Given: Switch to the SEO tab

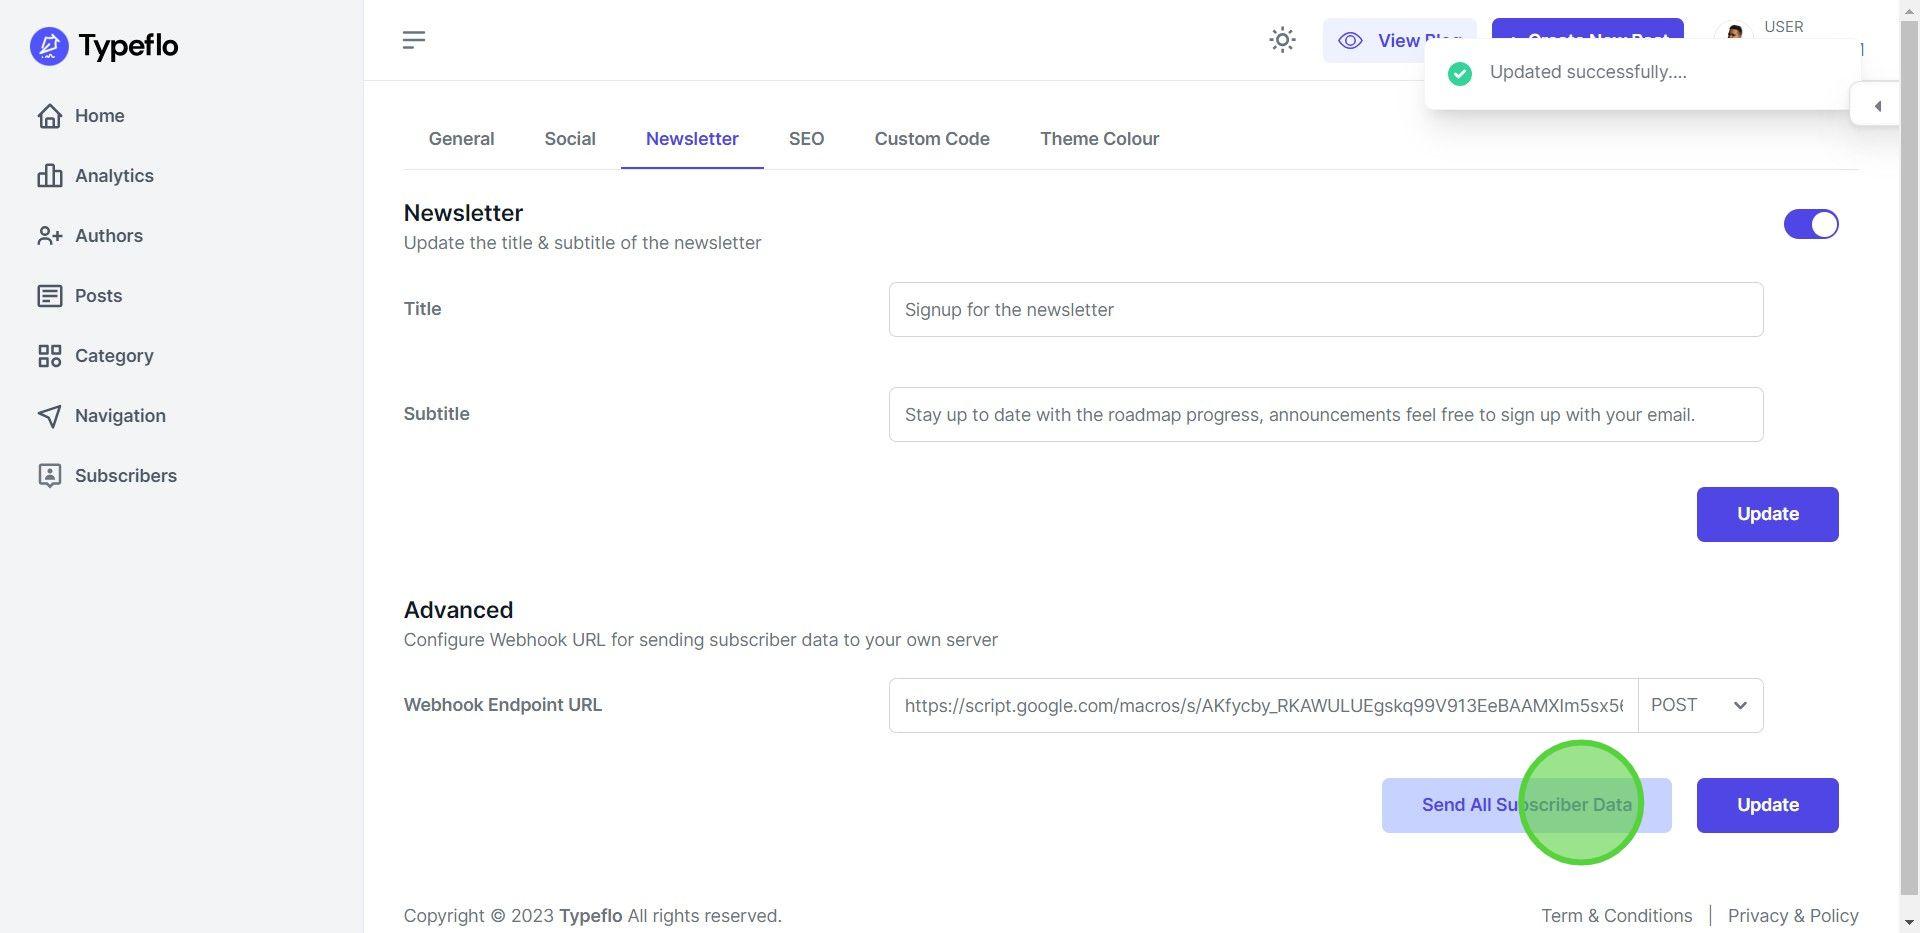Looking at the screenshot, I should point(806,139).
